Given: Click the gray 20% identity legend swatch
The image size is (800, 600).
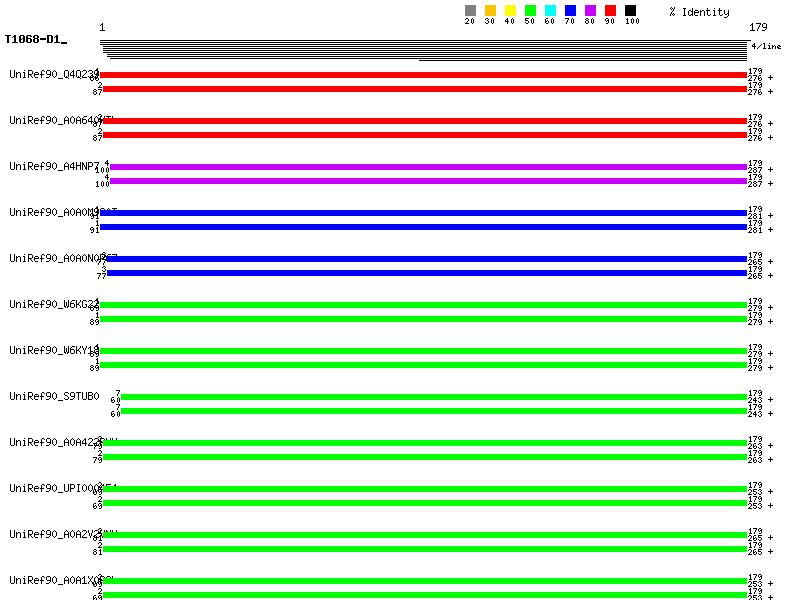Looking at the screenshot, I should (x=470, y=11).
